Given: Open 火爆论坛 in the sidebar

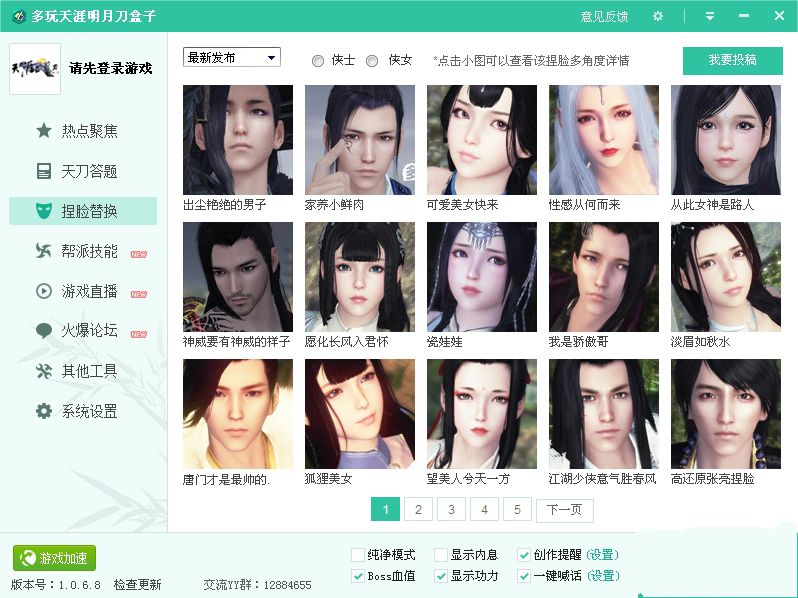Looking at the screenshot, I should [x=83, y=331].
